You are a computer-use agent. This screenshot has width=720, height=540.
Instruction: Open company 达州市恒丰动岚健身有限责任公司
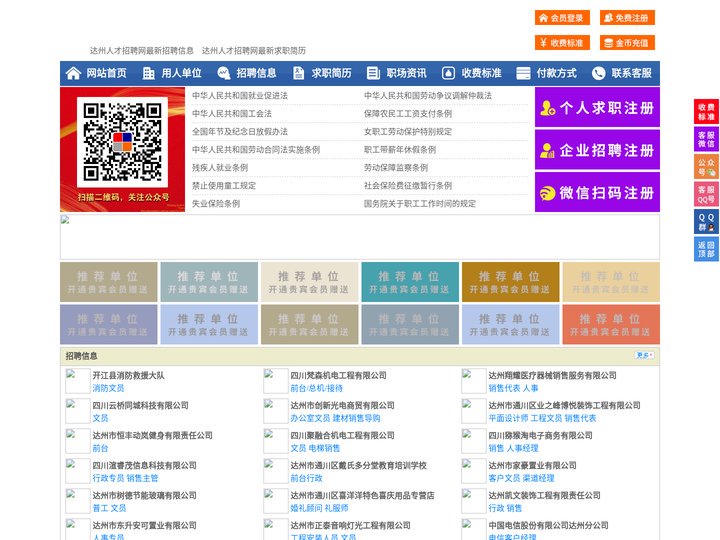point(152,435)
